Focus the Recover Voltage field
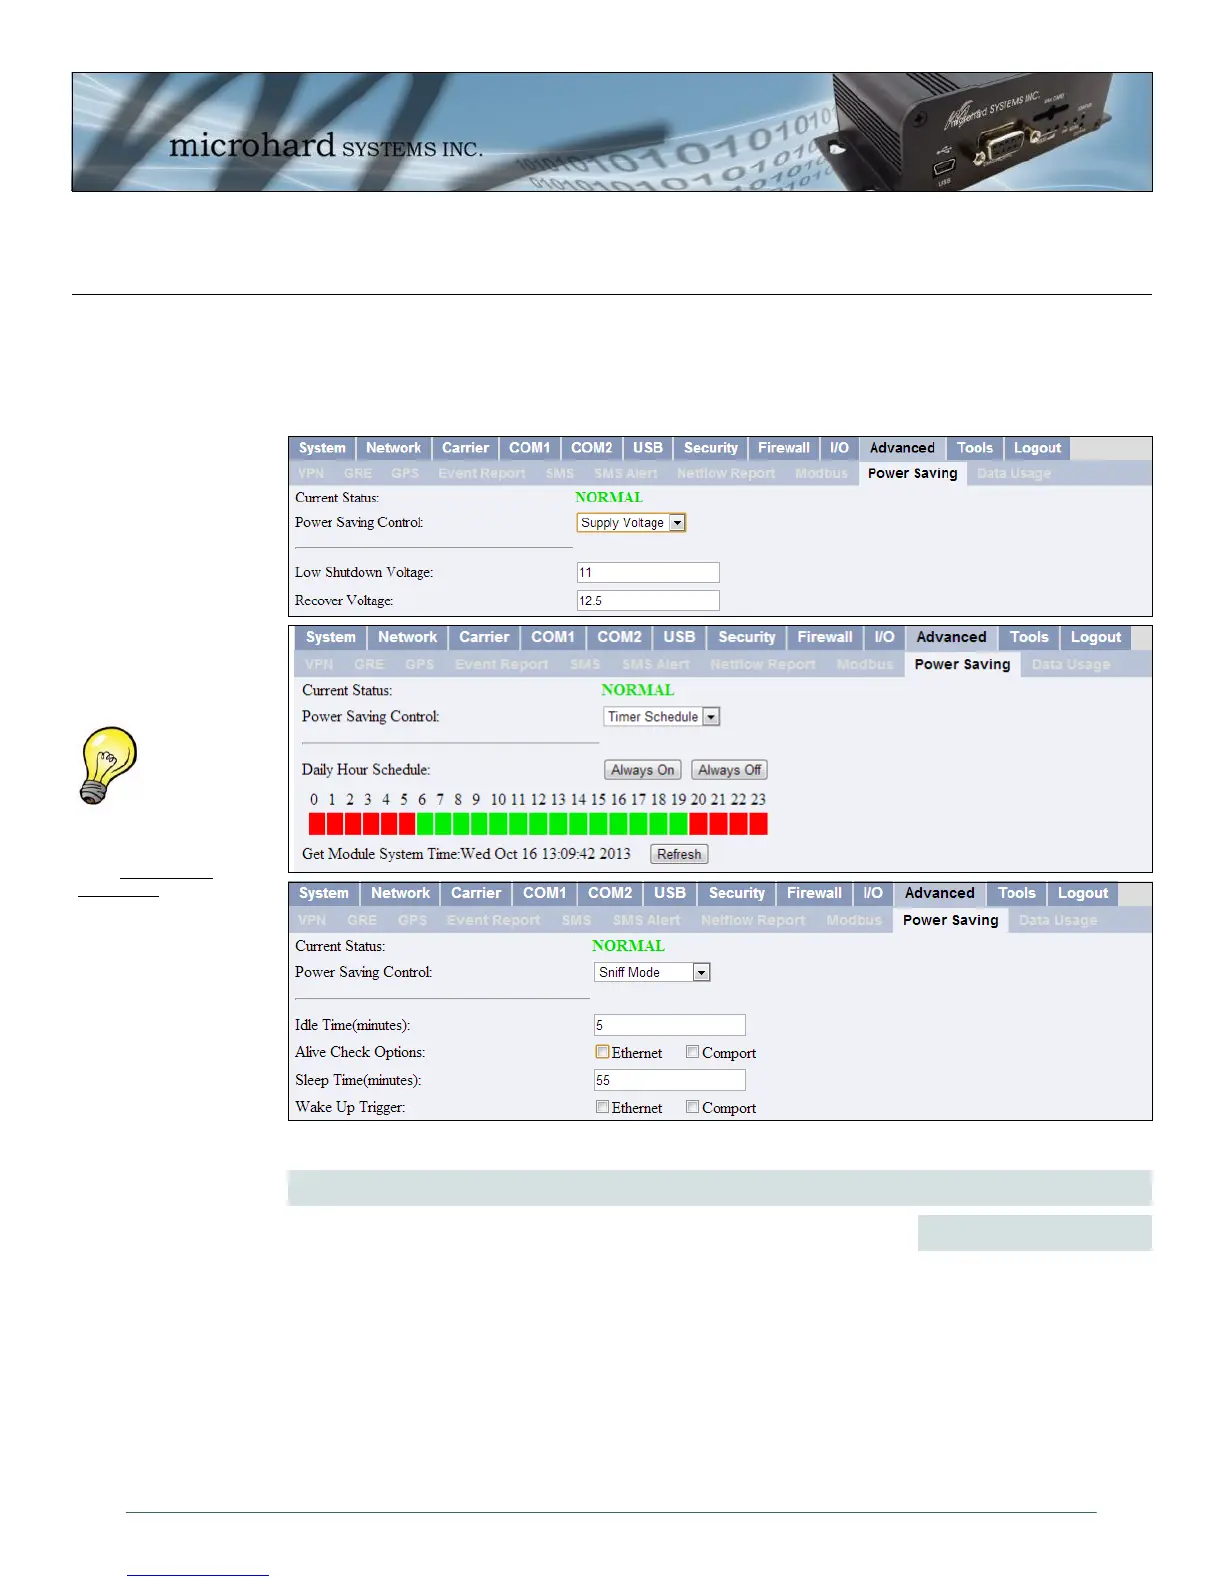Image resolution: width=1224 pixels, height=1584 pixels. (x=648, y=600)
